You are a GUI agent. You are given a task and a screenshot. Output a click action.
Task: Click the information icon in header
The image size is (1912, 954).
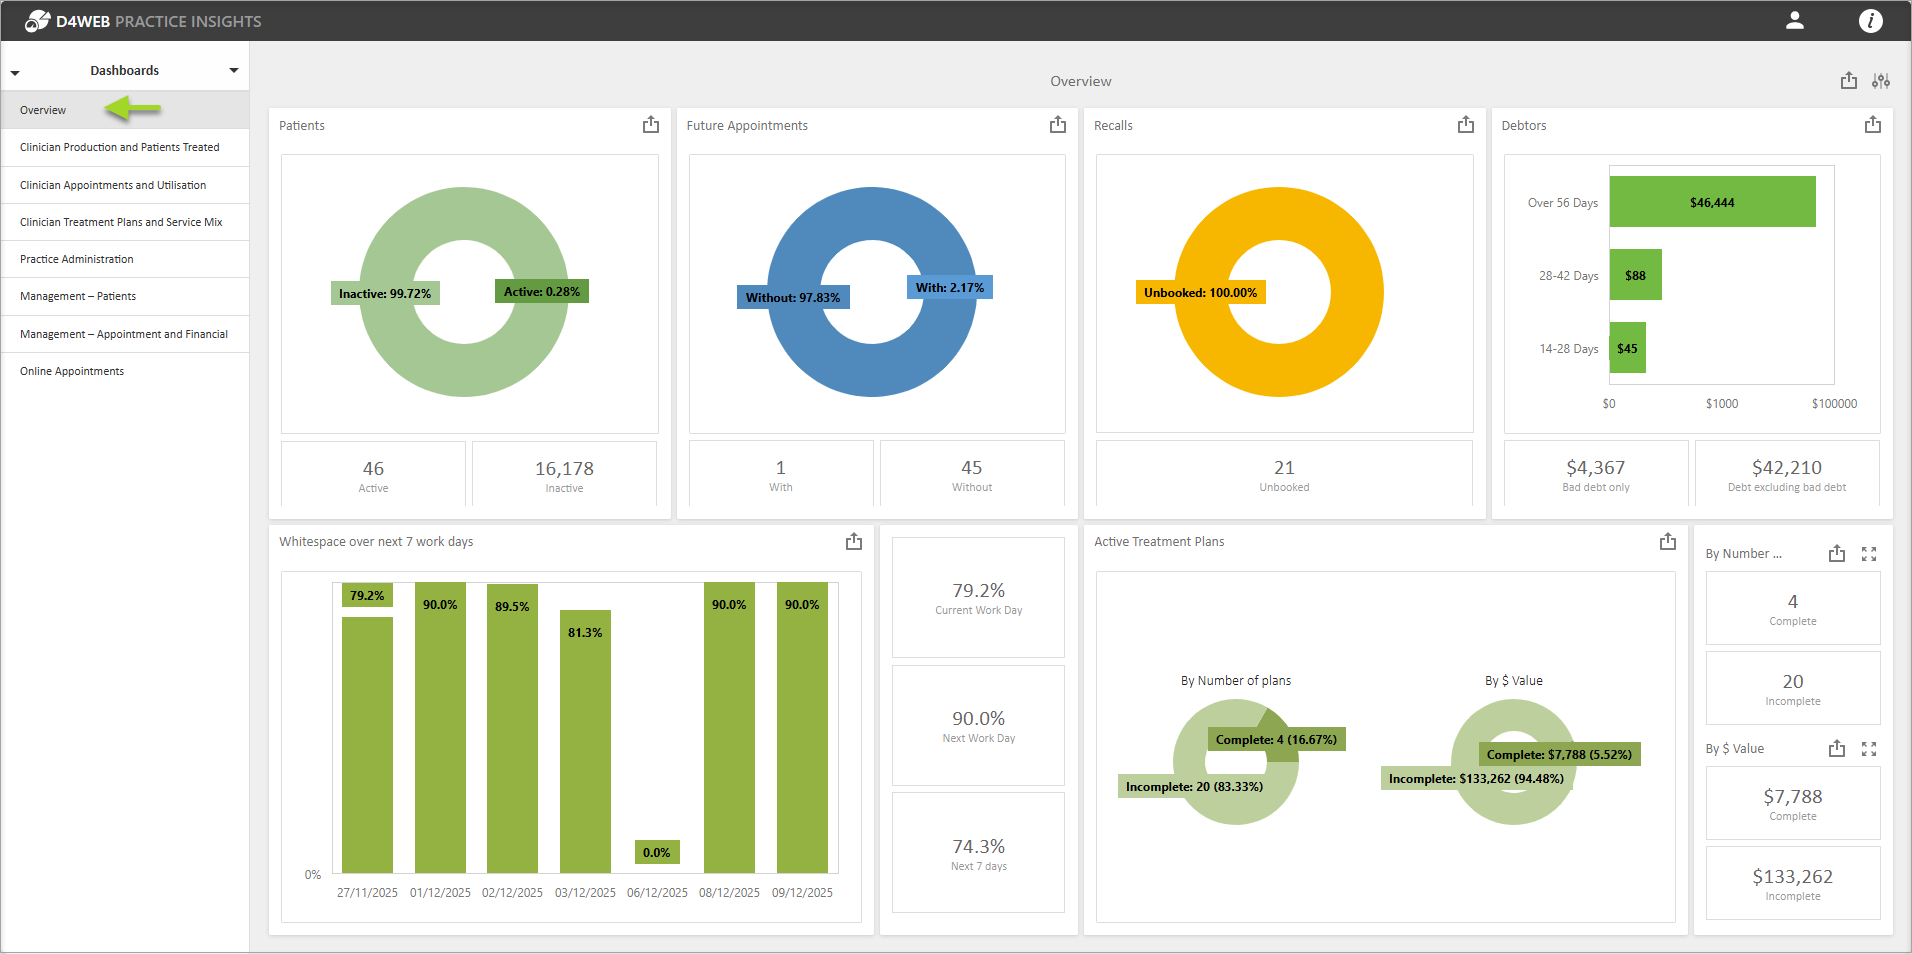[1870, 21]
